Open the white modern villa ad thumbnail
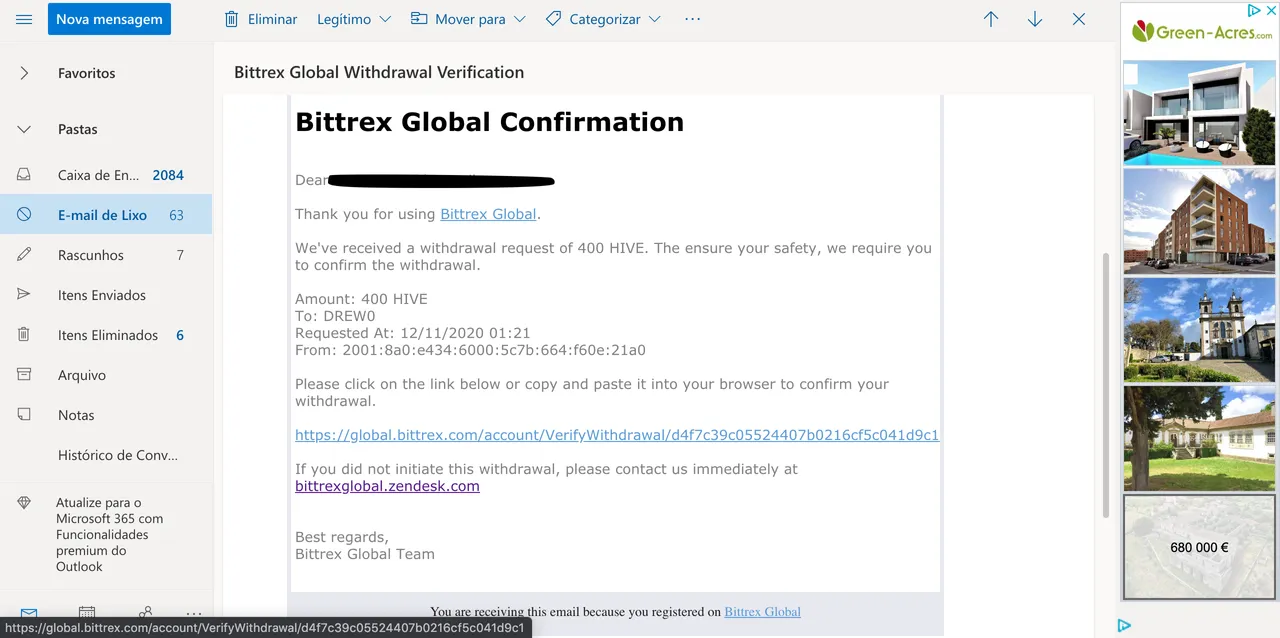The image size is (1280, 638). tap(1200, 112)
